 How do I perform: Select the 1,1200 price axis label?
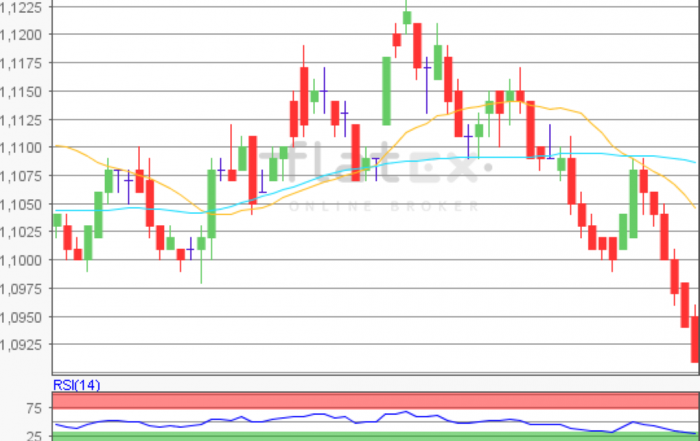[22, 35]
